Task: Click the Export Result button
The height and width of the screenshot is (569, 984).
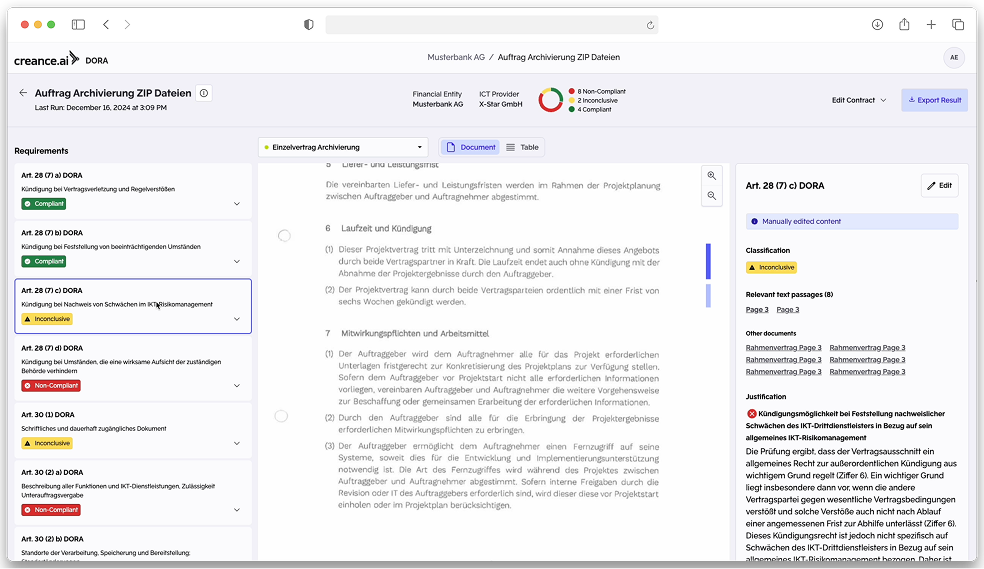Action: (934, 100)
